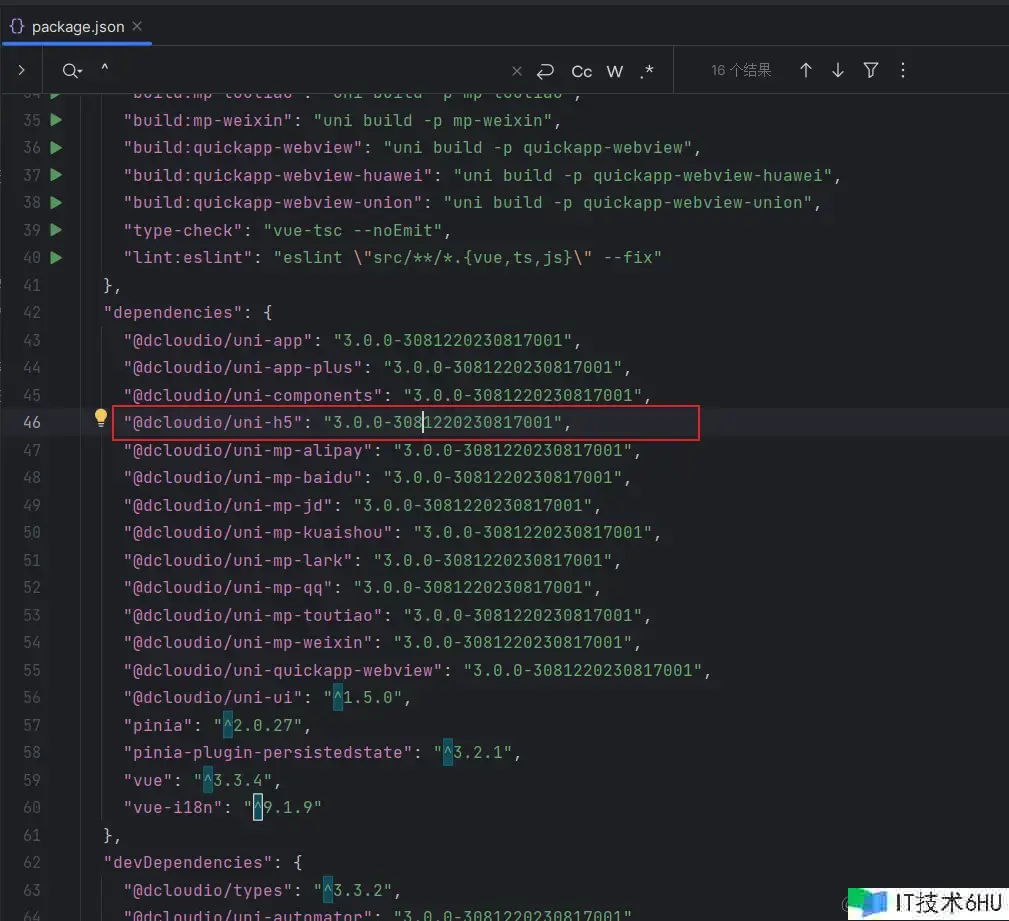Open more search options menu
The height and width of the screenshot is (921, 1009).
[903, 70]
